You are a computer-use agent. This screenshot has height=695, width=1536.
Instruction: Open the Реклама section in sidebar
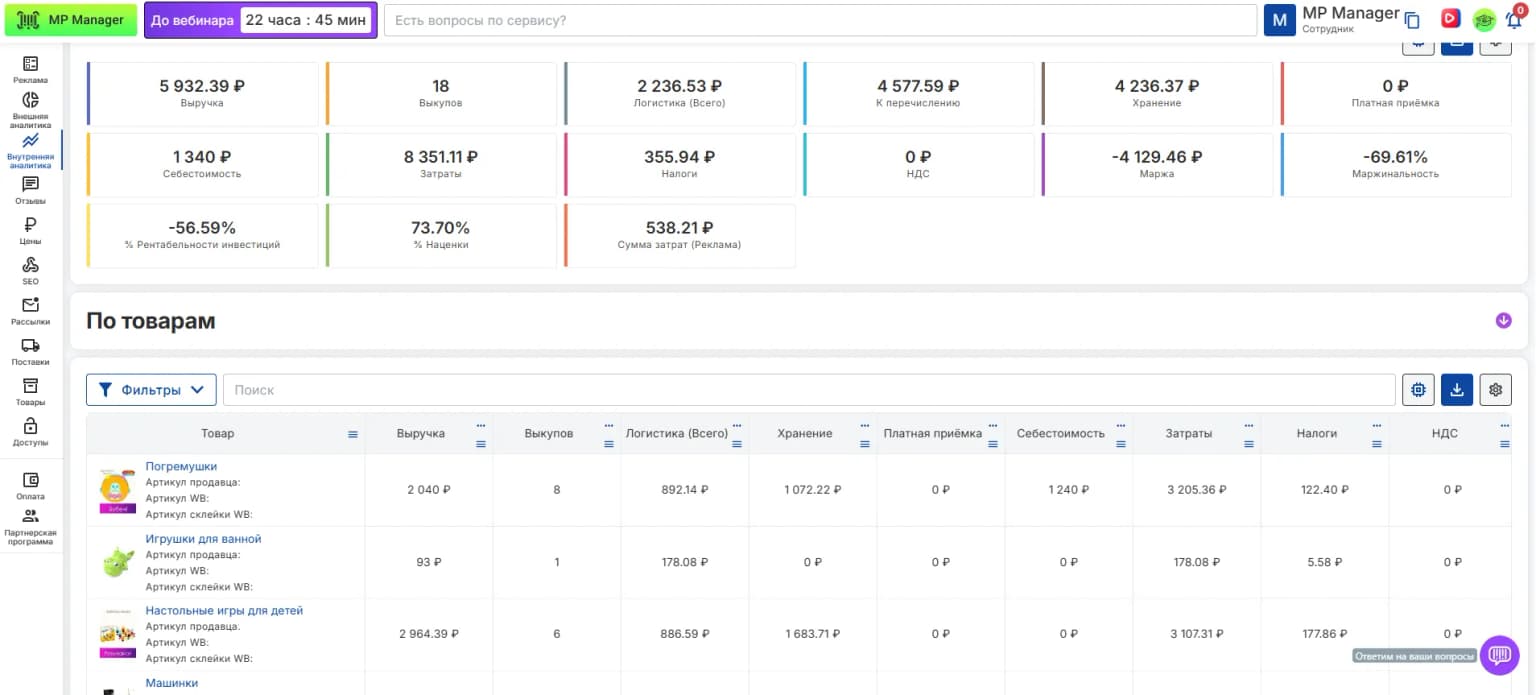coord(30,69)
